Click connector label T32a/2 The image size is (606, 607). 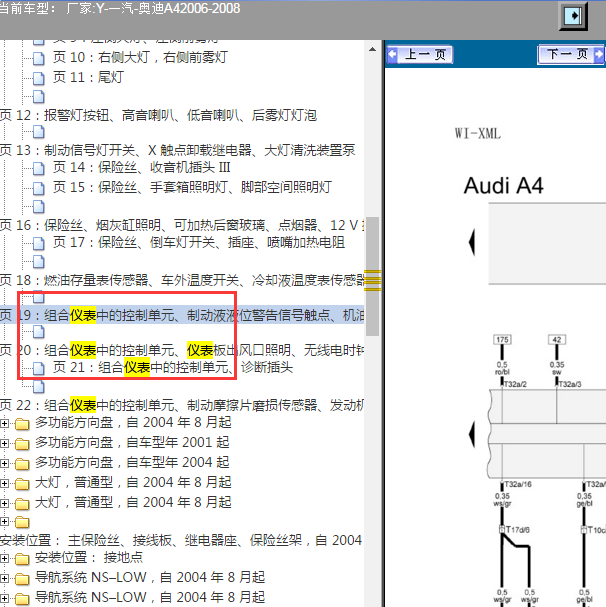[515, 384]
